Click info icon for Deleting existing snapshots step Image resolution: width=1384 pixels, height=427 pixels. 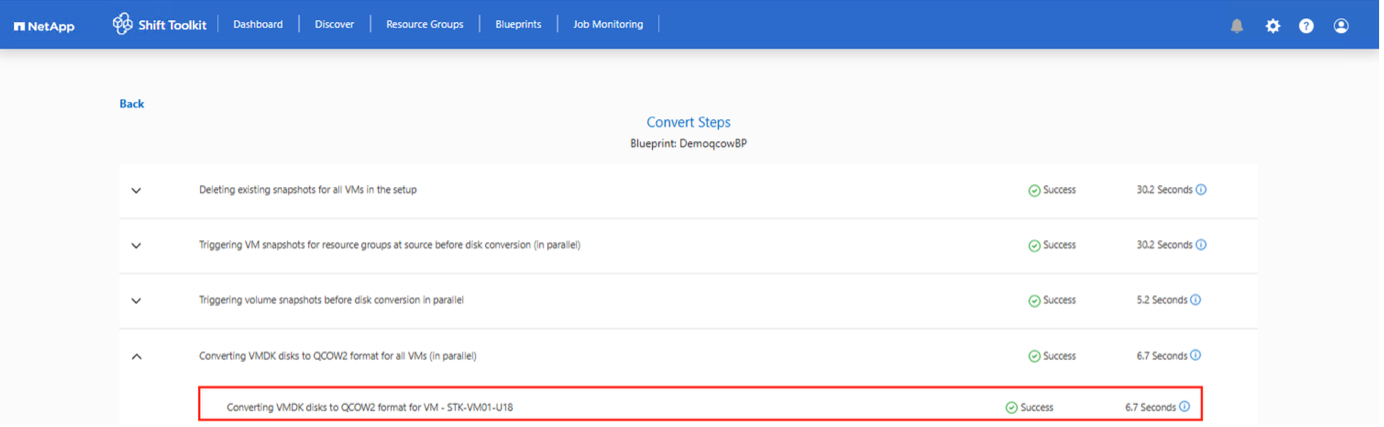[x=1201, y=190]
